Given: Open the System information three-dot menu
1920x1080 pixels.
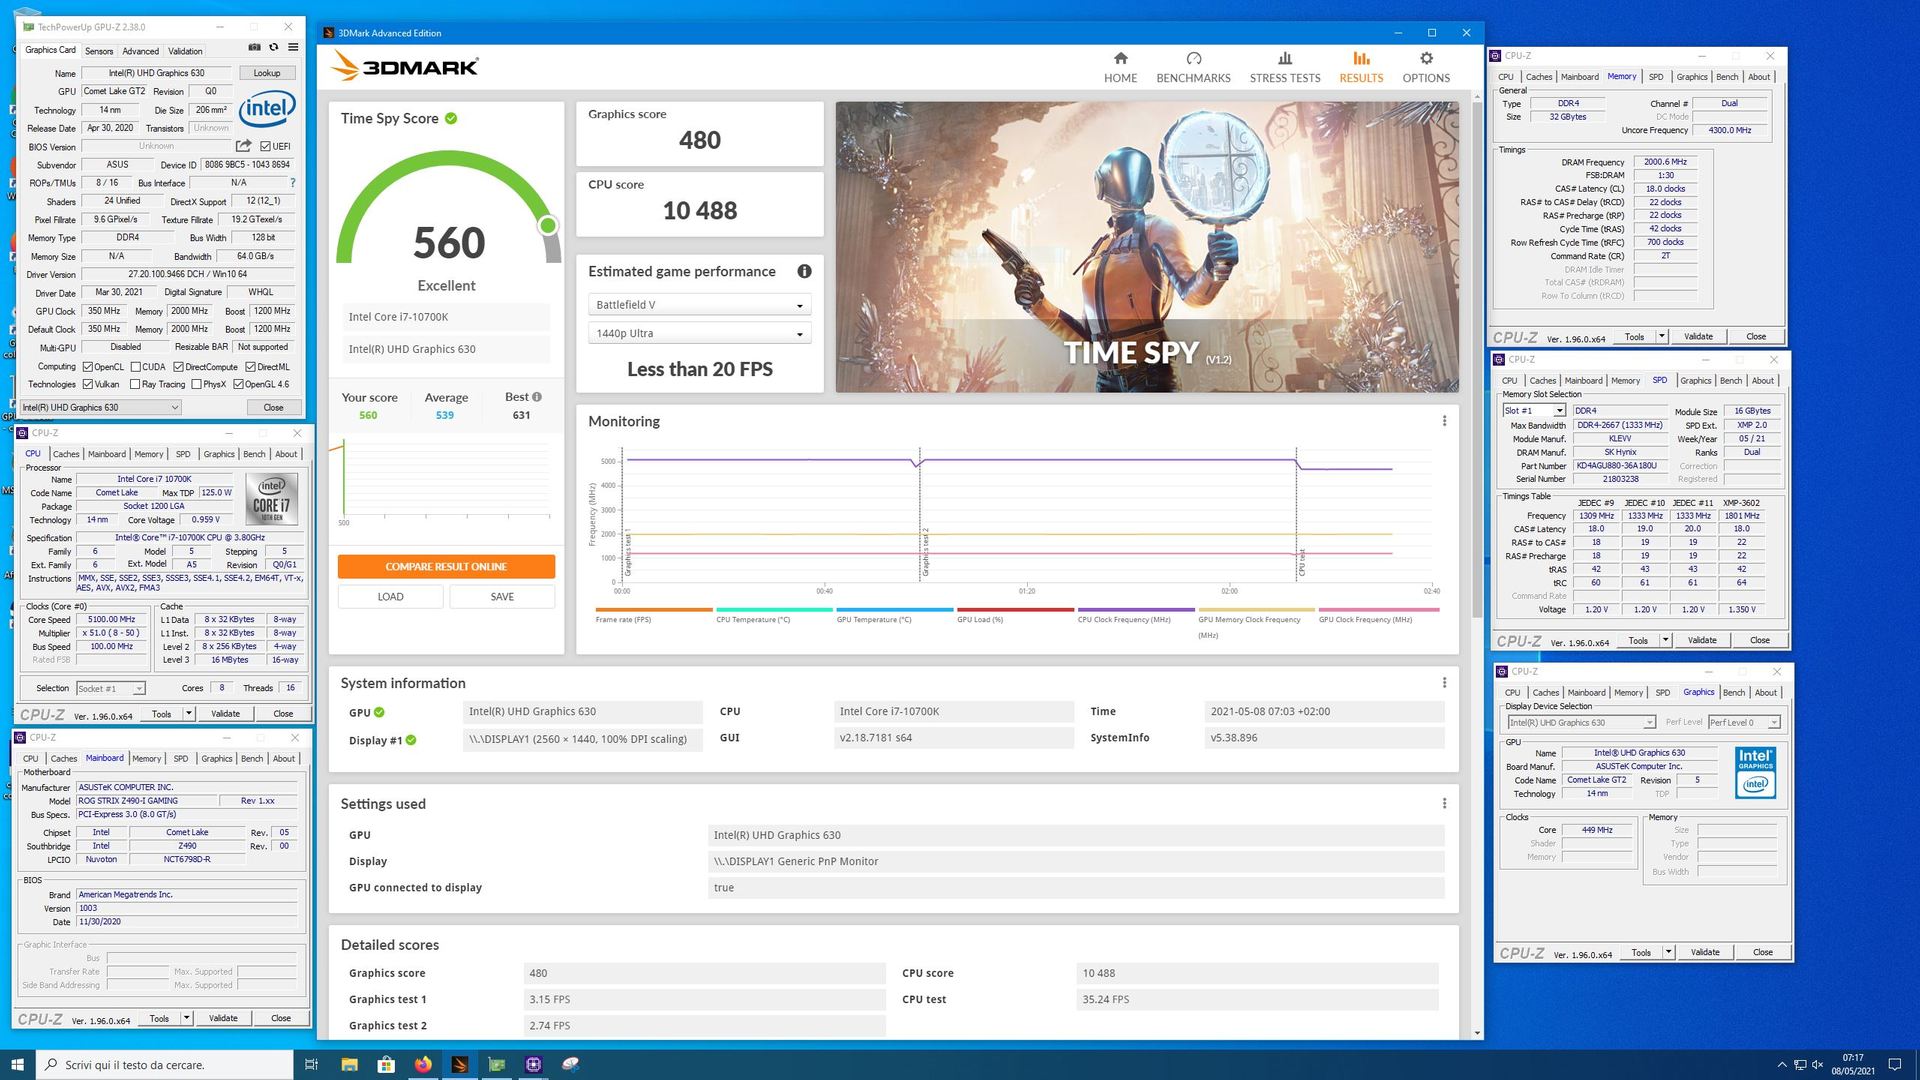Looking at the screenshot, I should (x=1444, y=683).
